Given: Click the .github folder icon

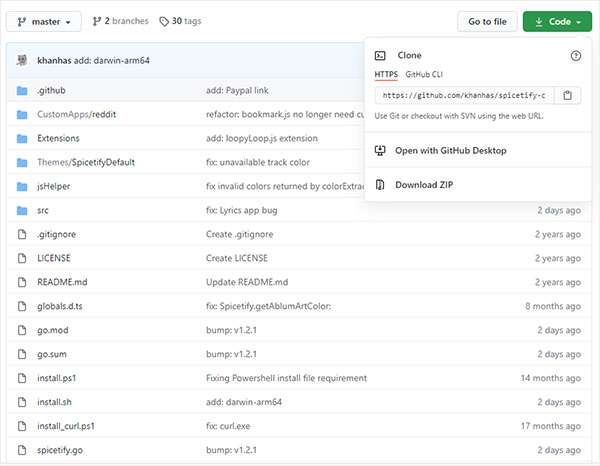Looking at the screenshot, I should pyautogui.click(x=22, y=91).
